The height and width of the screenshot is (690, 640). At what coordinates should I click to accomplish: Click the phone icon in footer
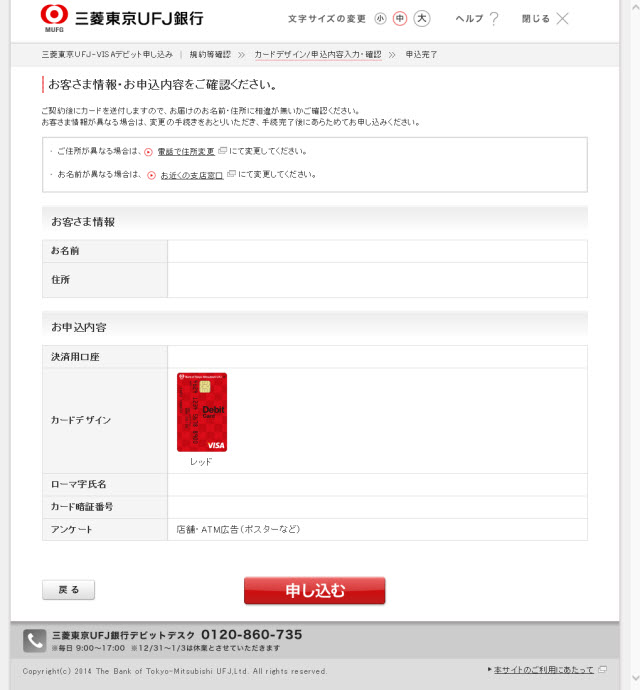(34, 641)
